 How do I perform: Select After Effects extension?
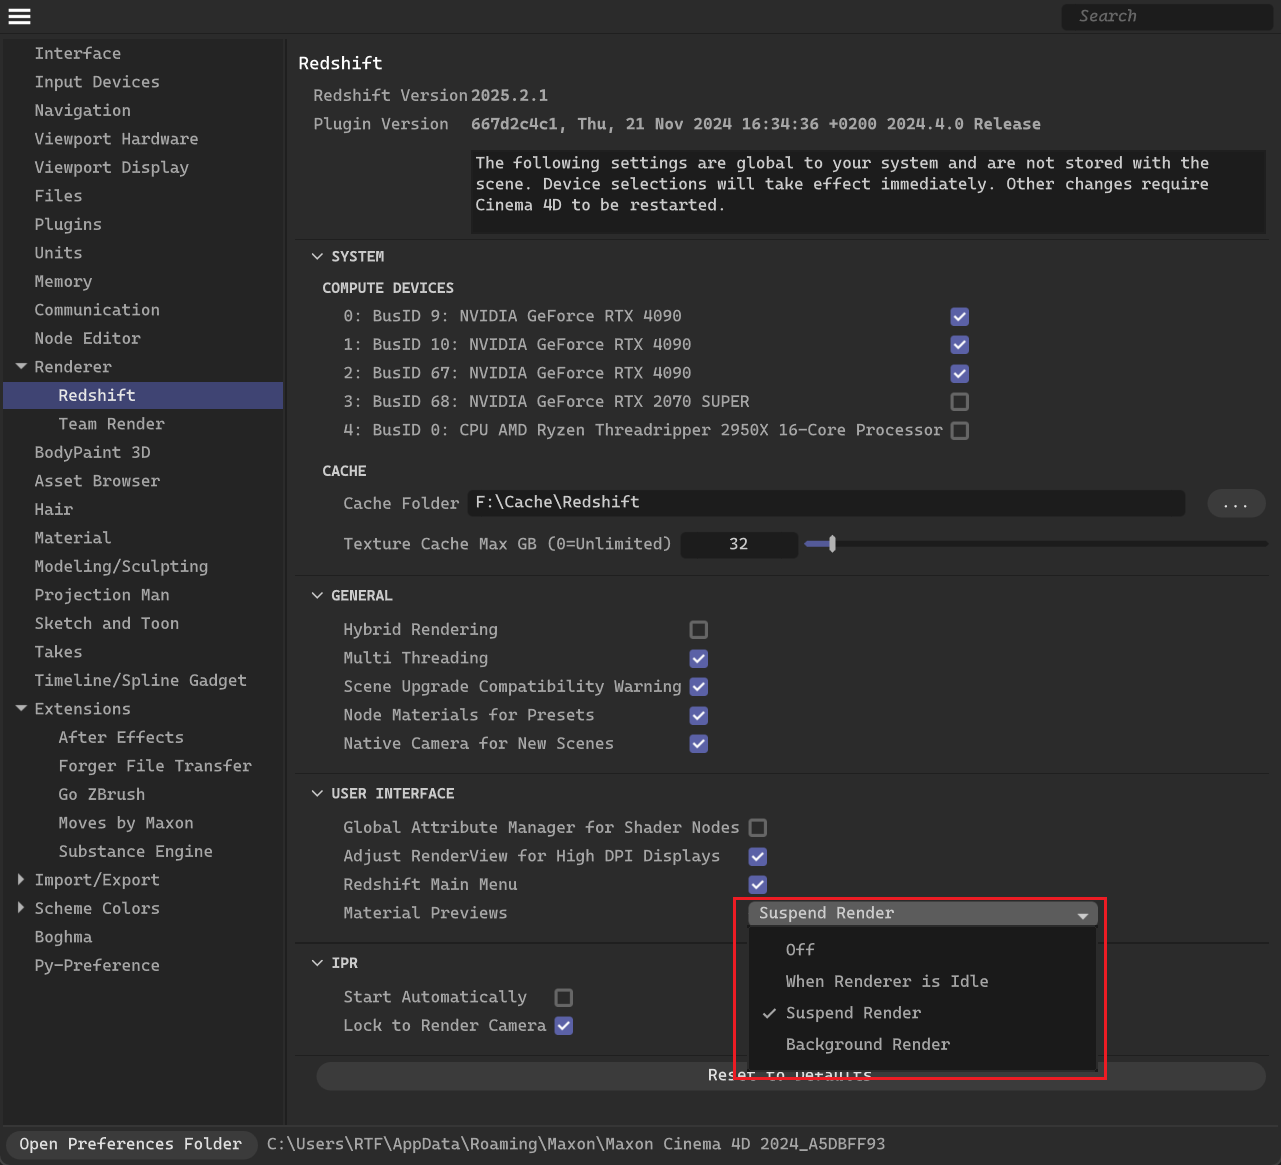[121, 738]
